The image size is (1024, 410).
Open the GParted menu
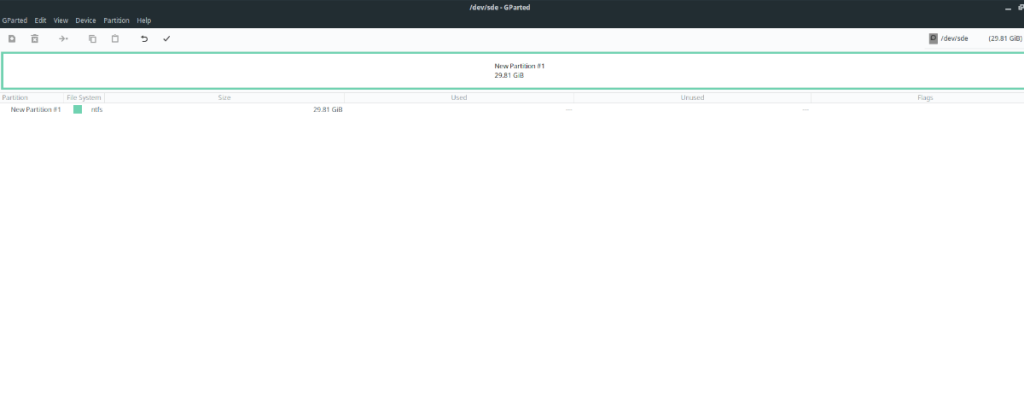14,20
